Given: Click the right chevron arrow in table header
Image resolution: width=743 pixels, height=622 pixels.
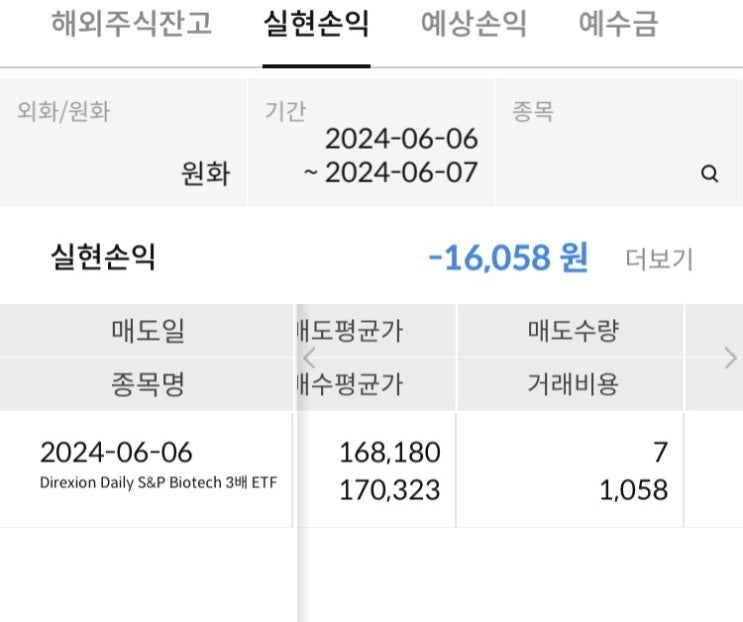Looking at the screenshot, I should pos(730,357).
